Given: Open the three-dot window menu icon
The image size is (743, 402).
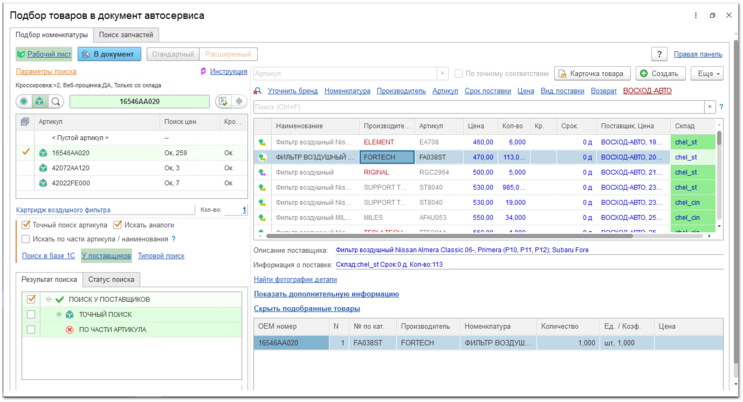Looking at the screenshot, I should point(696,16).
